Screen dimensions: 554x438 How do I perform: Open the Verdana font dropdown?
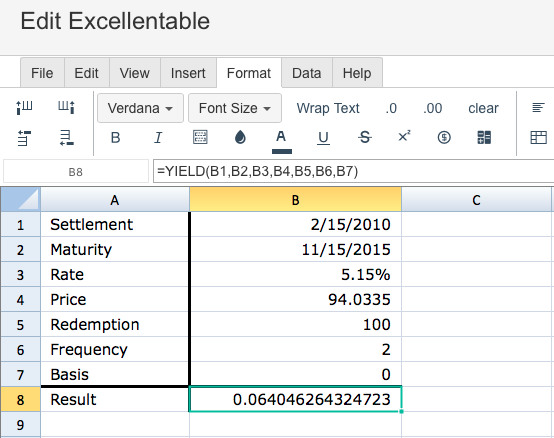140,108
